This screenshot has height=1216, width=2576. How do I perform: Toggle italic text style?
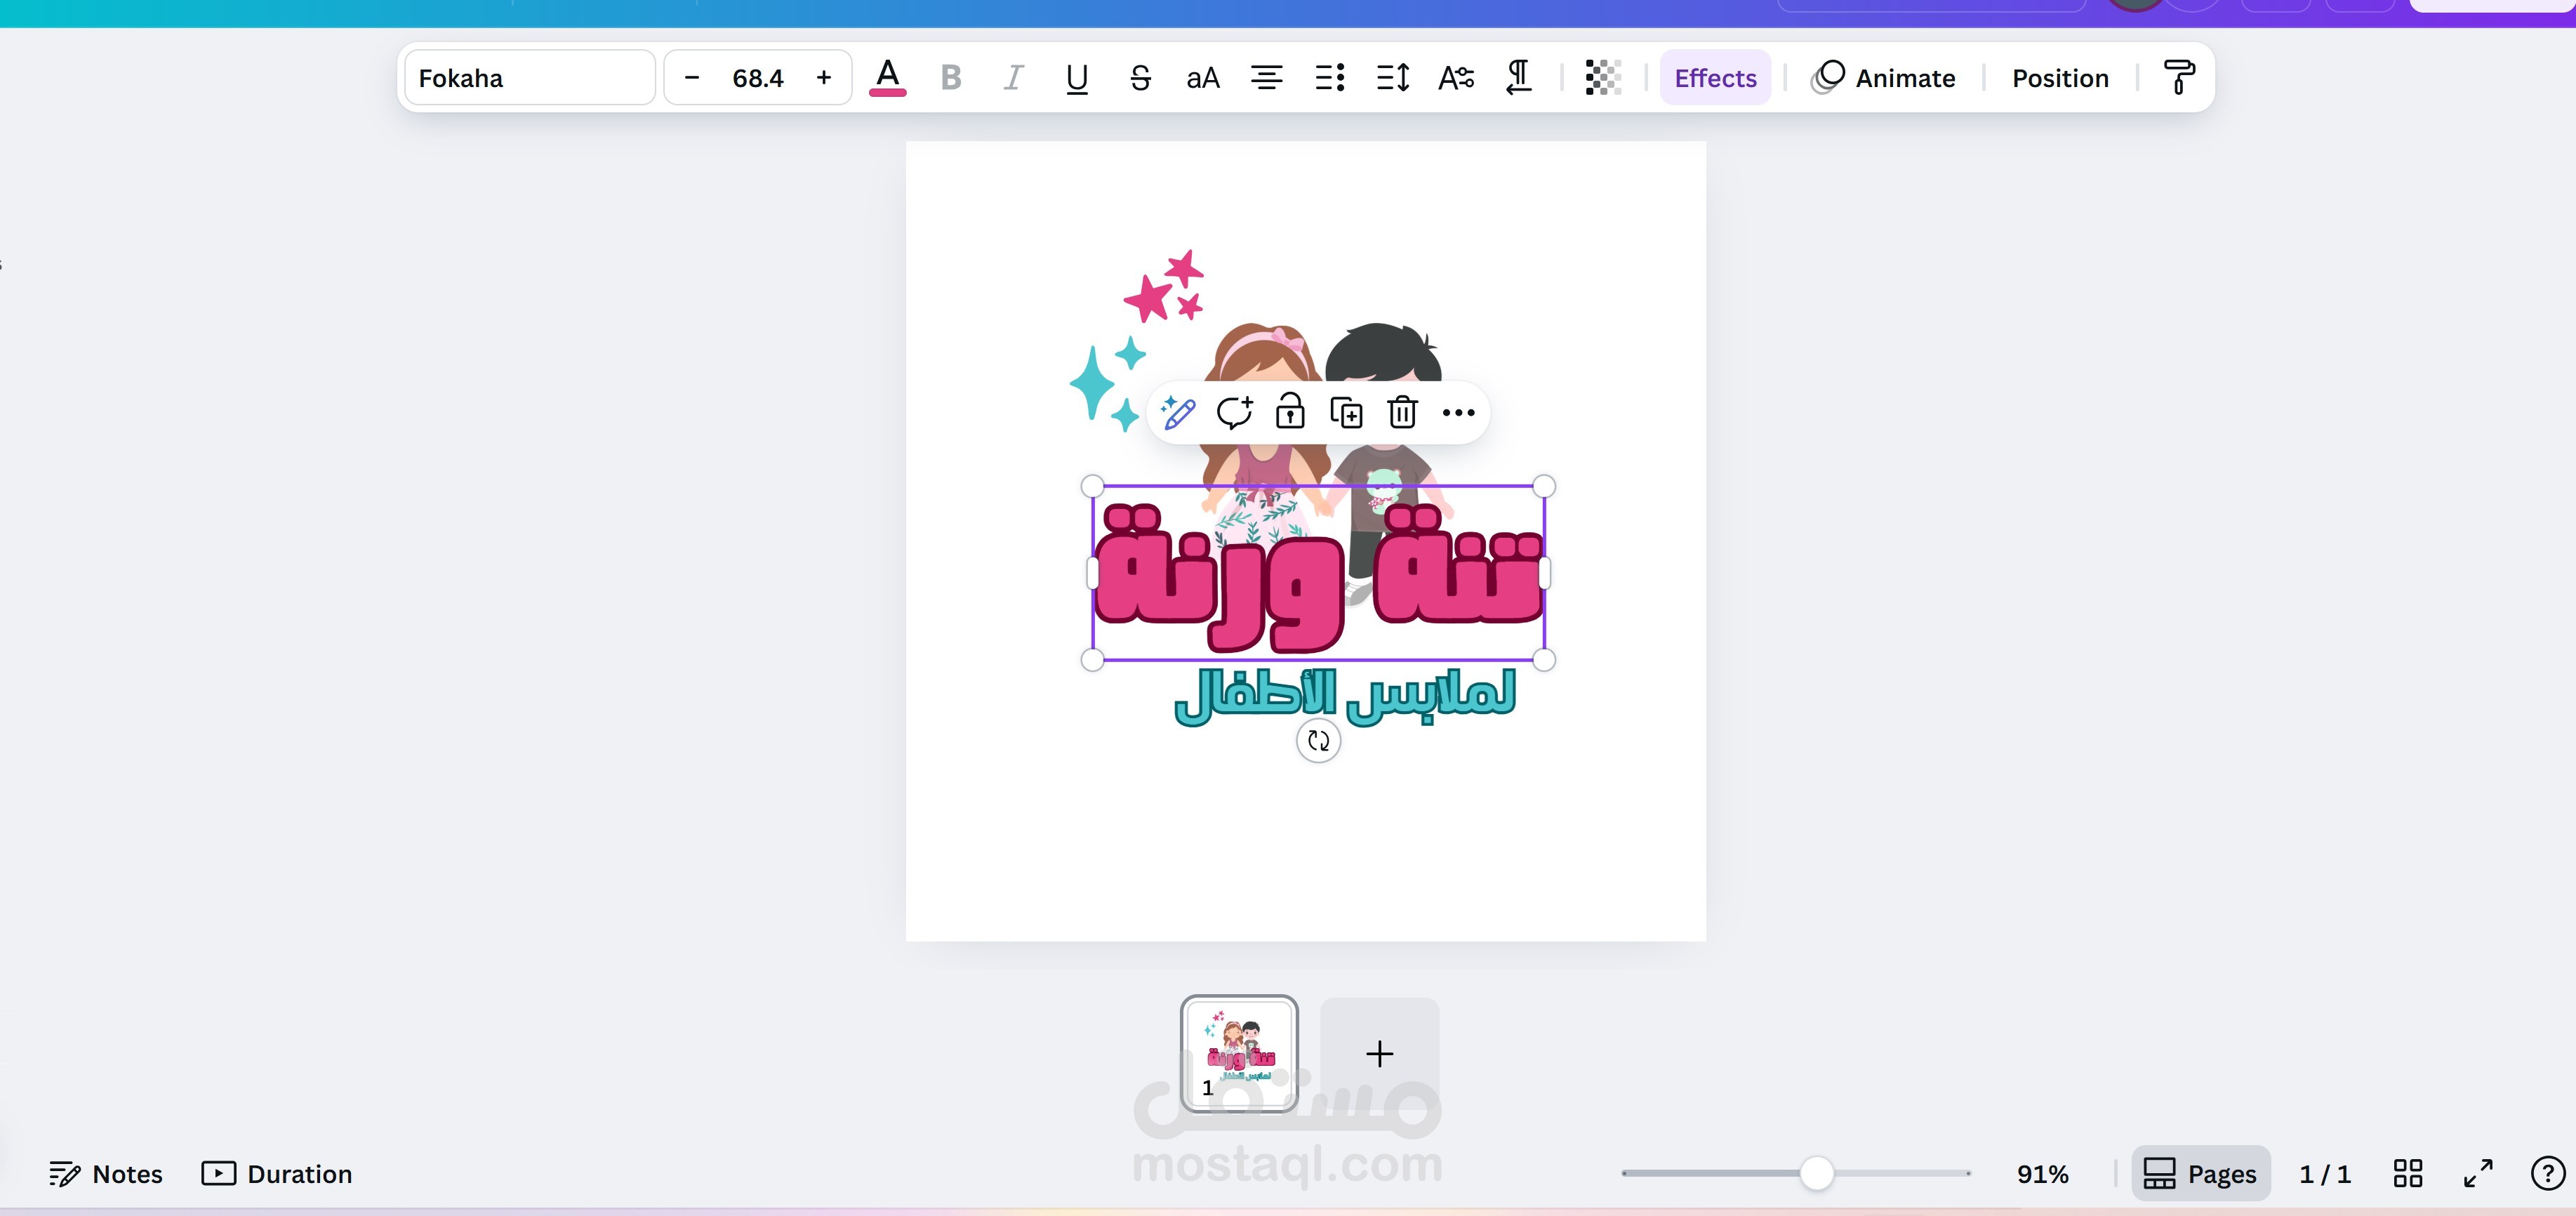point(1013,78)
